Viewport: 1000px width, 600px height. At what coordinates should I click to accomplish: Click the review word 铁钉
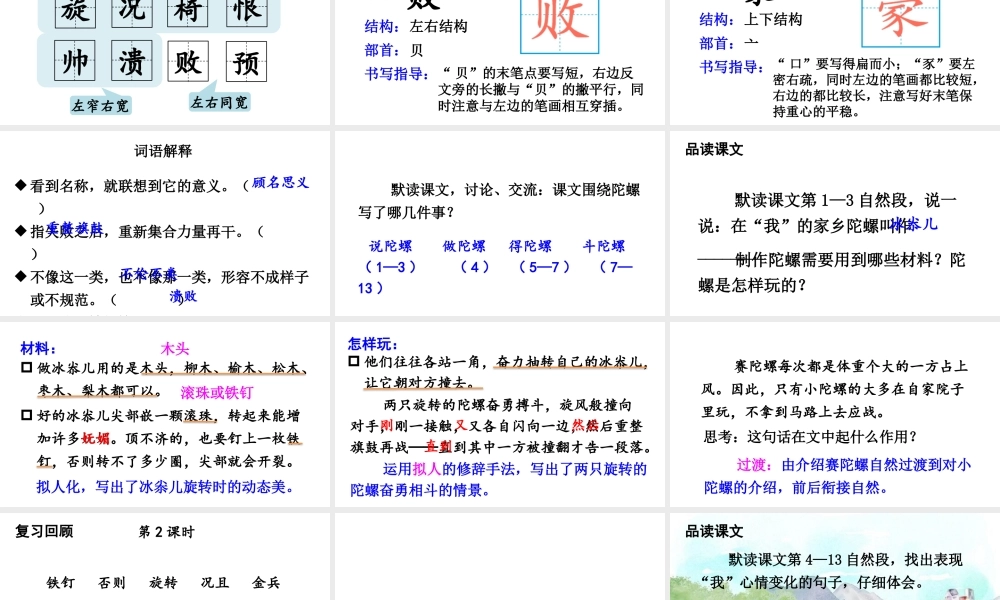pyautogui.click(x=61, y=582)
